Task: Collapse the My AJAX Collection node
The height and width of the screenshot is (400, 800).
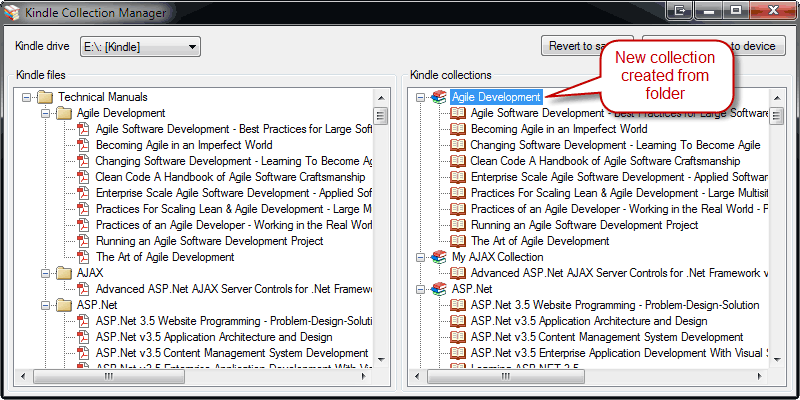Action: click(x=421, y=257)
